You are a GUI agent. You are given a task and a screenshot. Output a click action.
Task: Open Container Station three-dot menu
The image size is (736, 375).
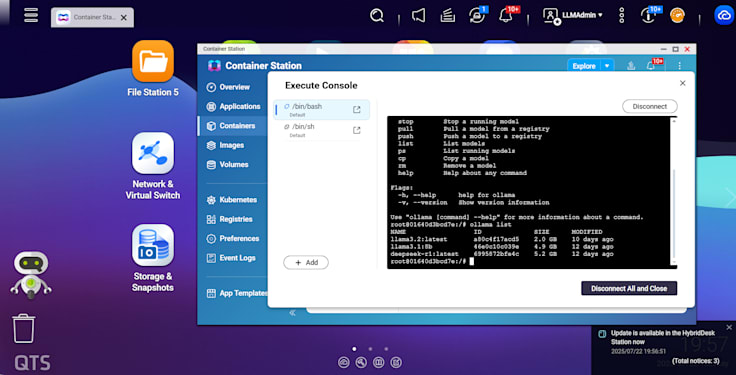pos(679,66)
